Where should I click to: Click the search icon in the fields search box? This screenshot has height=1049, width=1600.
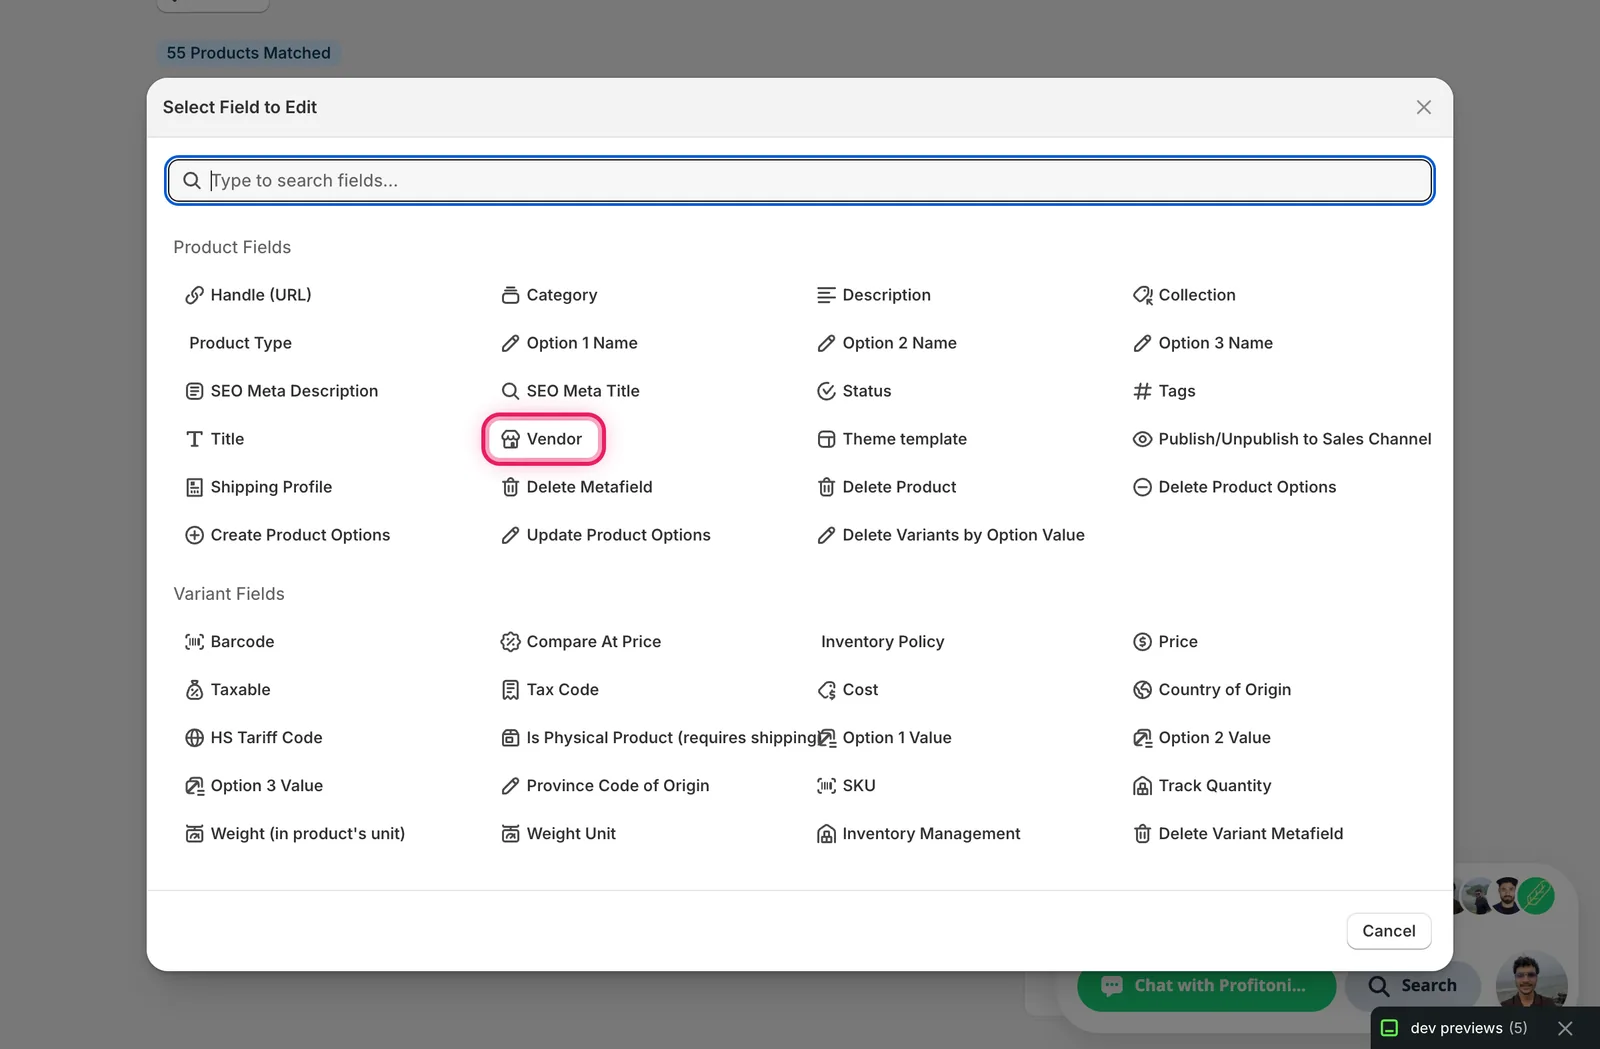(x=192, y=181)
